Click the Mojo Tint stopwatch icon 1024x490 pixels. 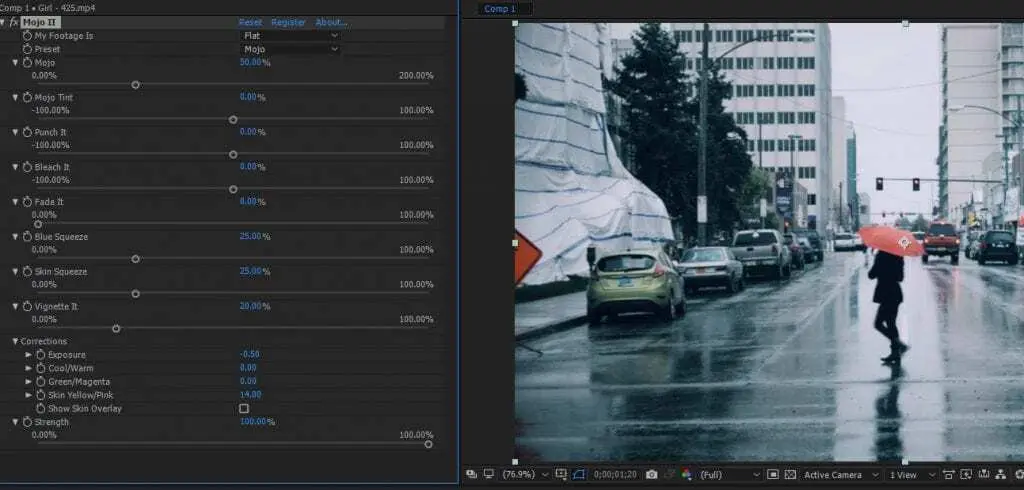click(x=27, y=98)
